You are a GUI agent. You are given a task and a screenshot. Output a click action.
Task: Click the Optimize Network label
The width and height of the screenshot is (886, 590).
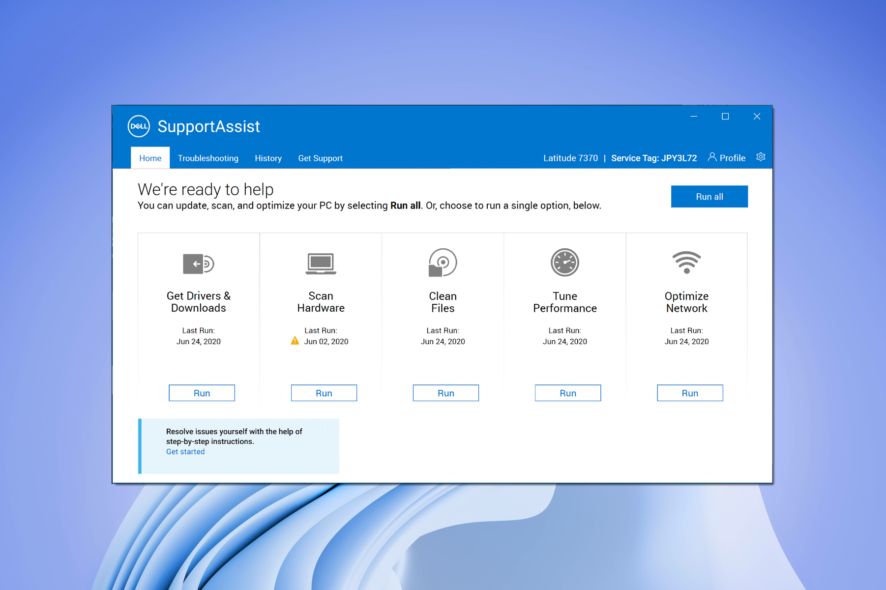687,302
